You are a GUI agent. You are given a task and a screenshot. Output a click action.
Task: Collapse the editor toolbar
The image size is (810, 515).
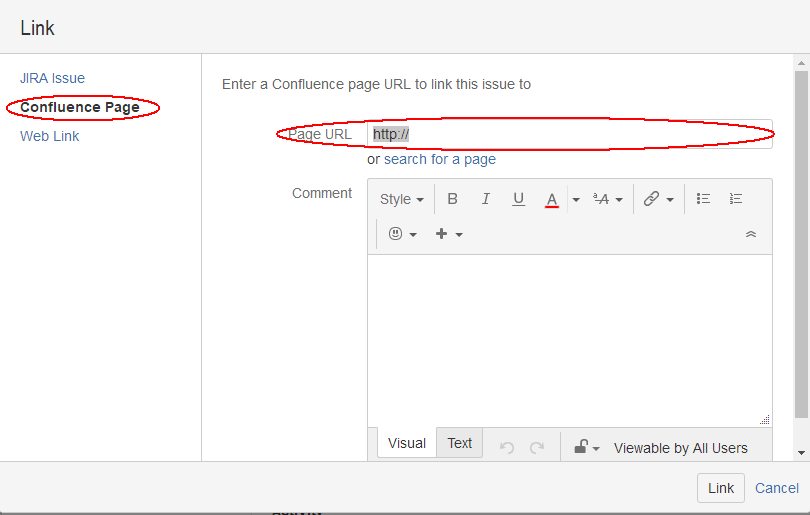[x=751, y=235]
